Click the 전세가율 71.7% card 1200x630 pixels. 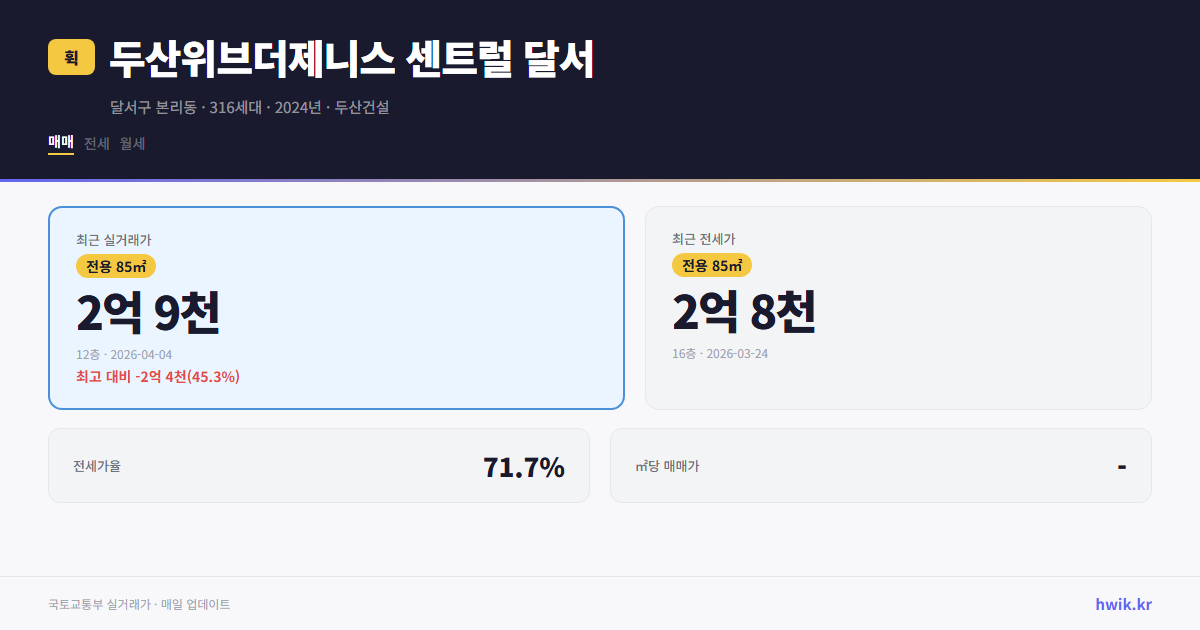318,465
